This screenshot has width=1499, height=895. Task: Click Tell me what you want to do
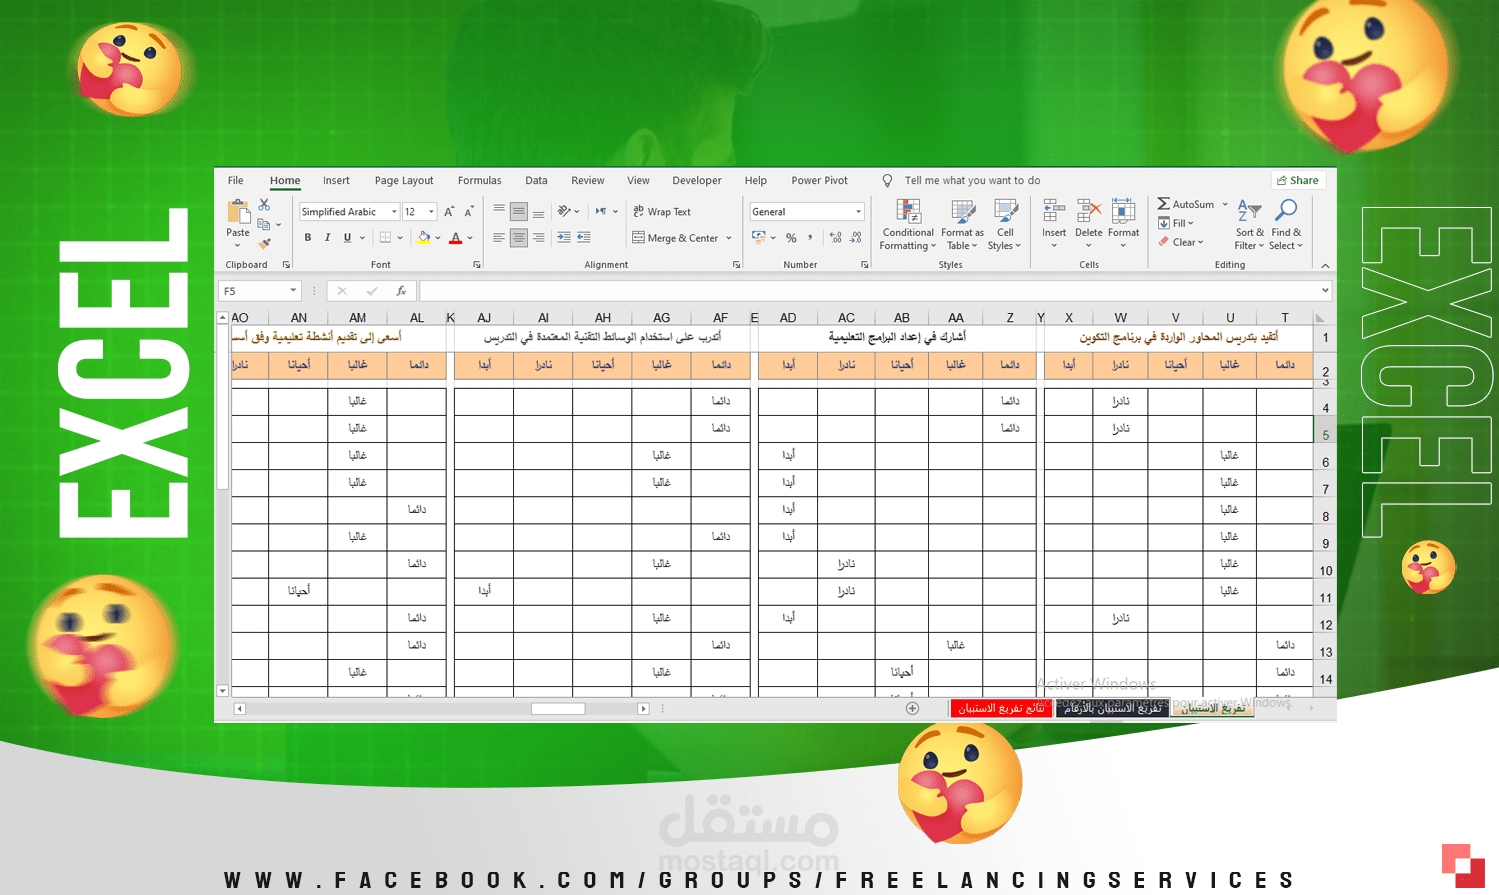(972, 181)
